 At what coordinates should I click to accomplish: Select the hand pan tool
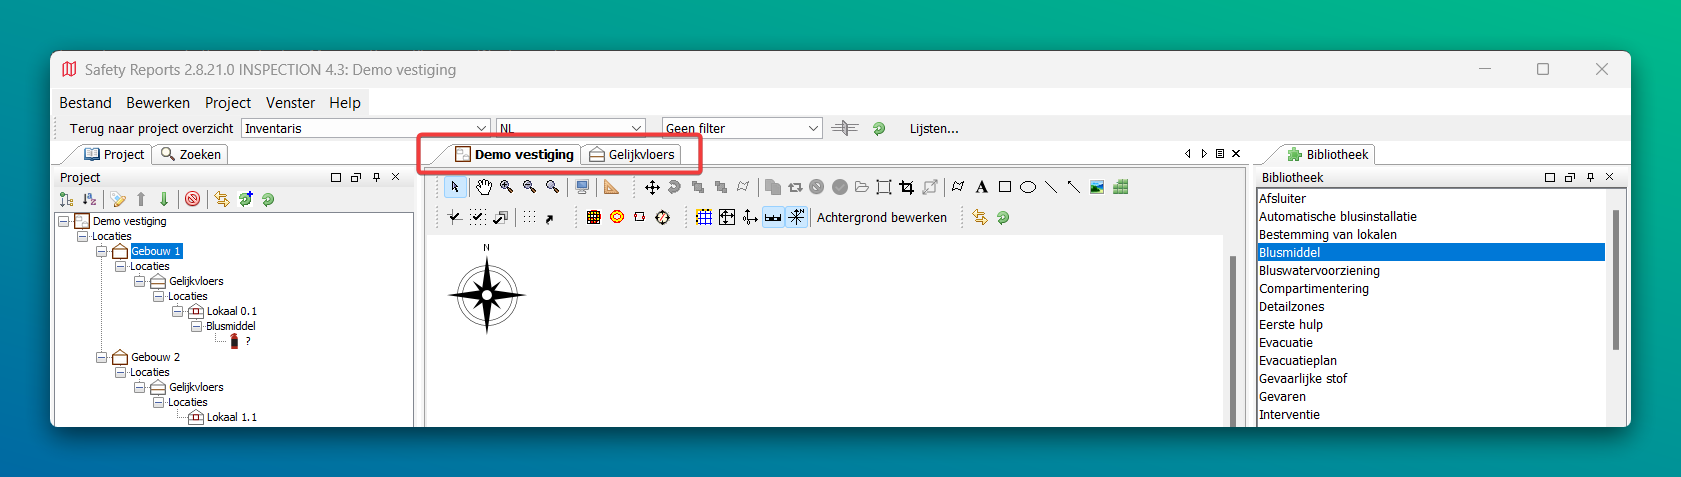click(x=484, y=187)
